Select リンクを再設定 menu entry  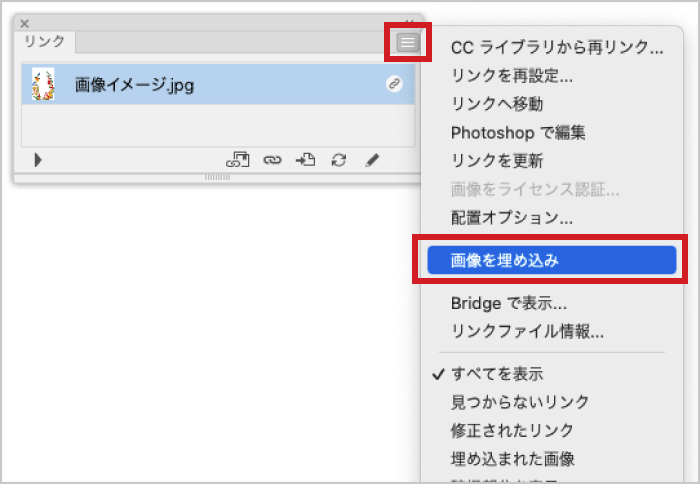coord(511,75)
